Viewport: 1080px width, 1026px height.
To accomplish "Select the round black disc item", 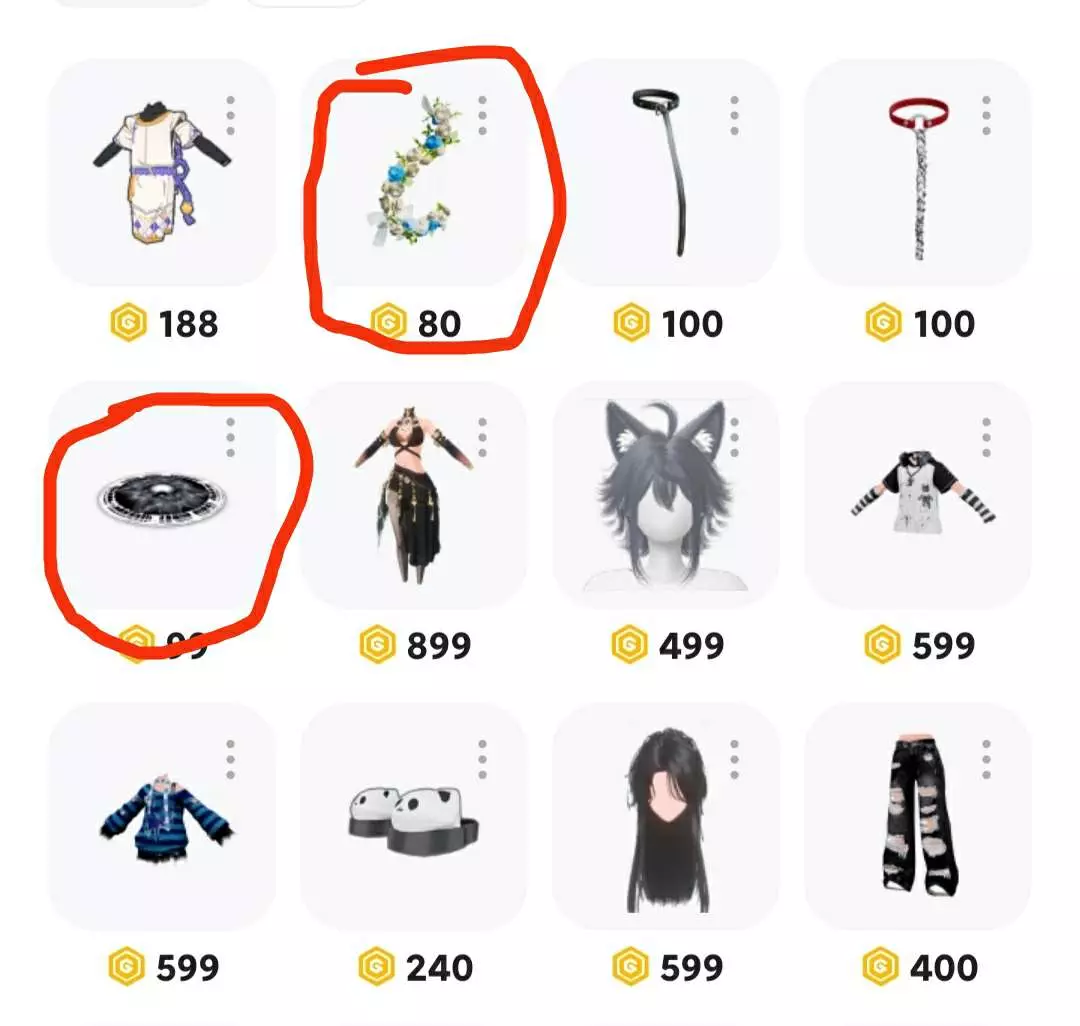I will click(x=163, y=494).
